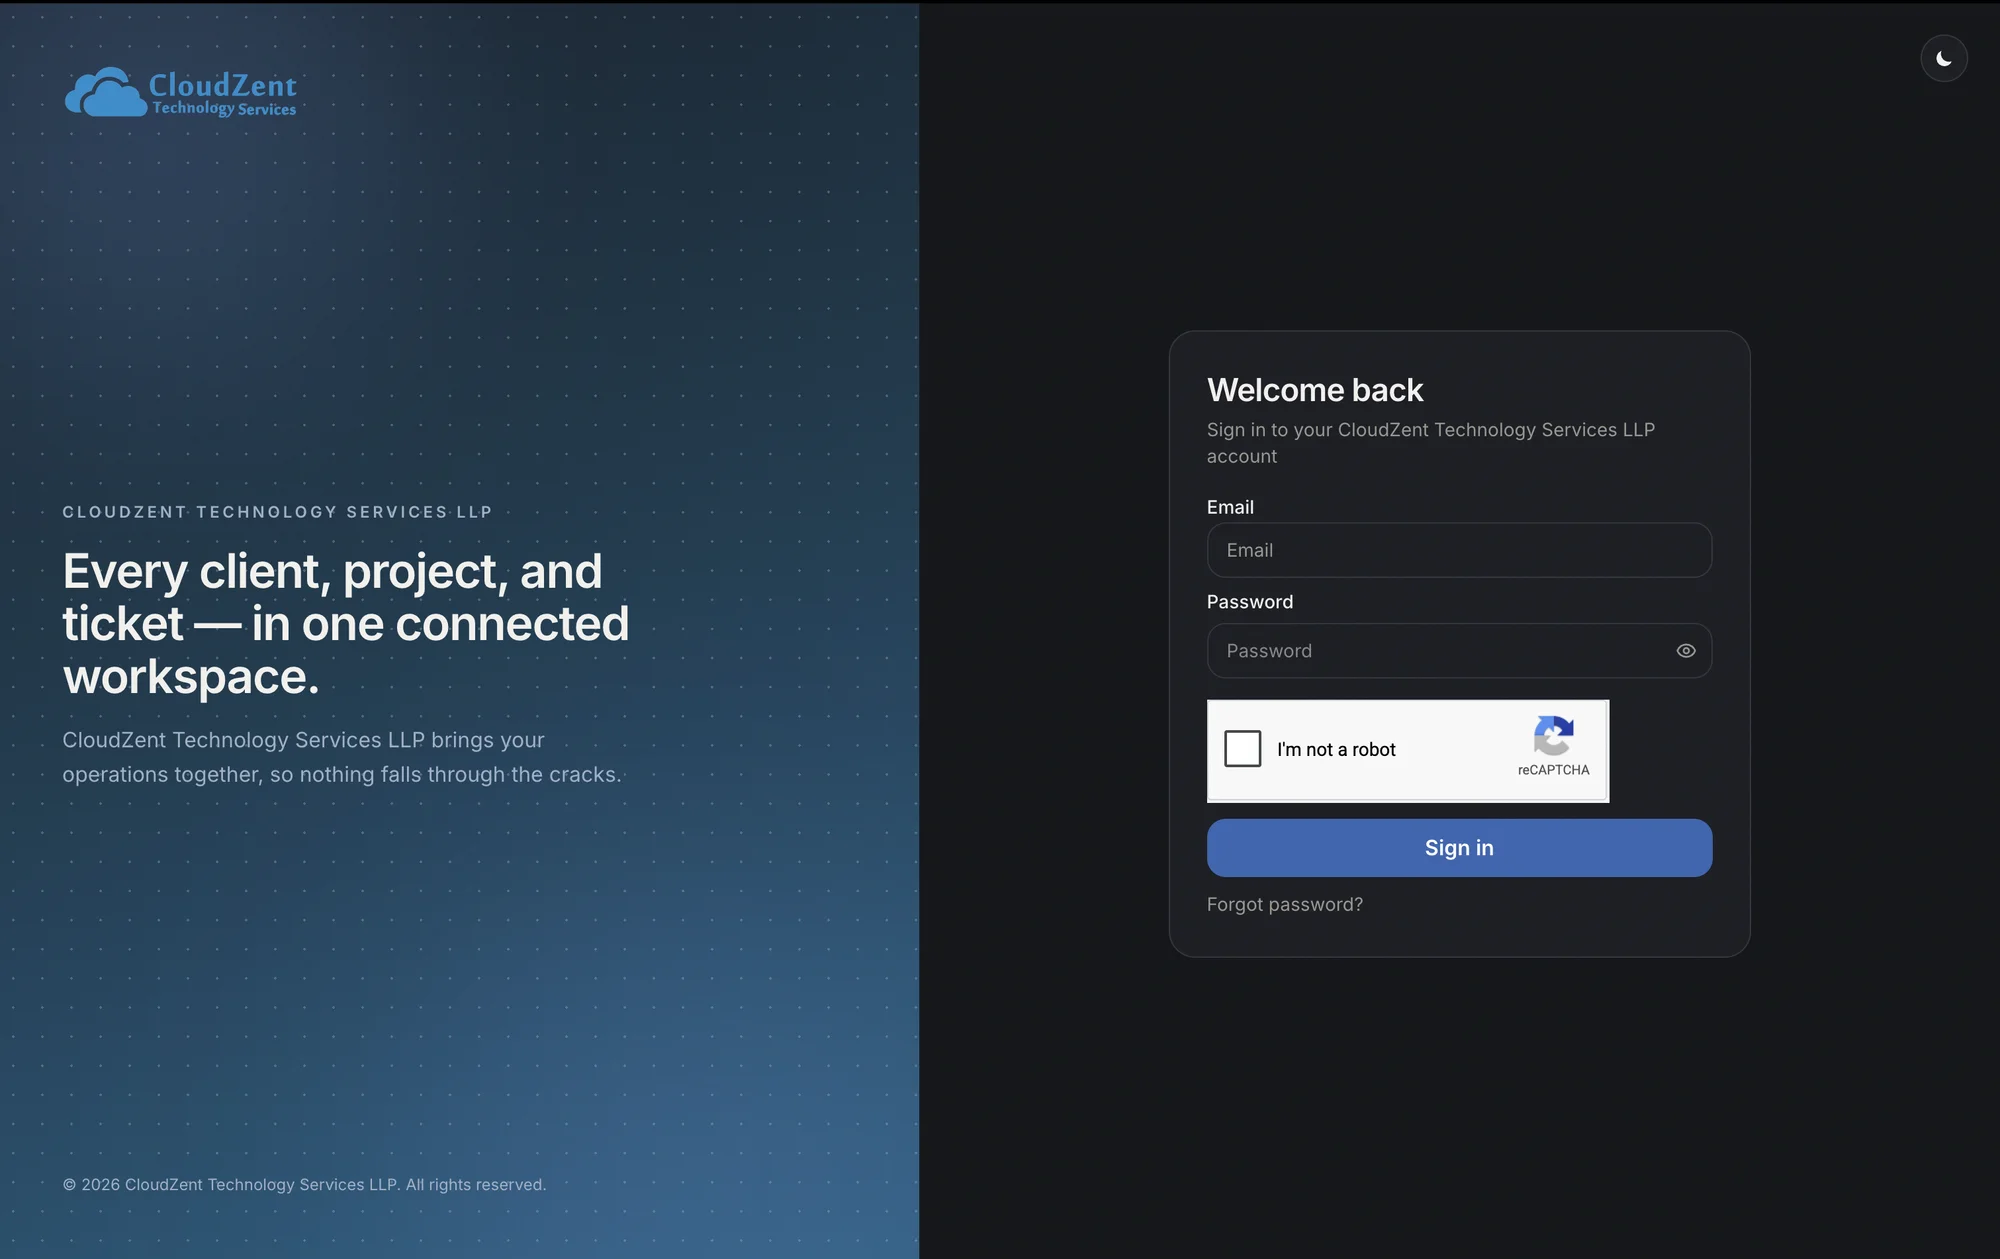The height and width of the screenshot is (1259, 2000).
Task: Focus the Password input field
Action: (x=1459, y=651)
